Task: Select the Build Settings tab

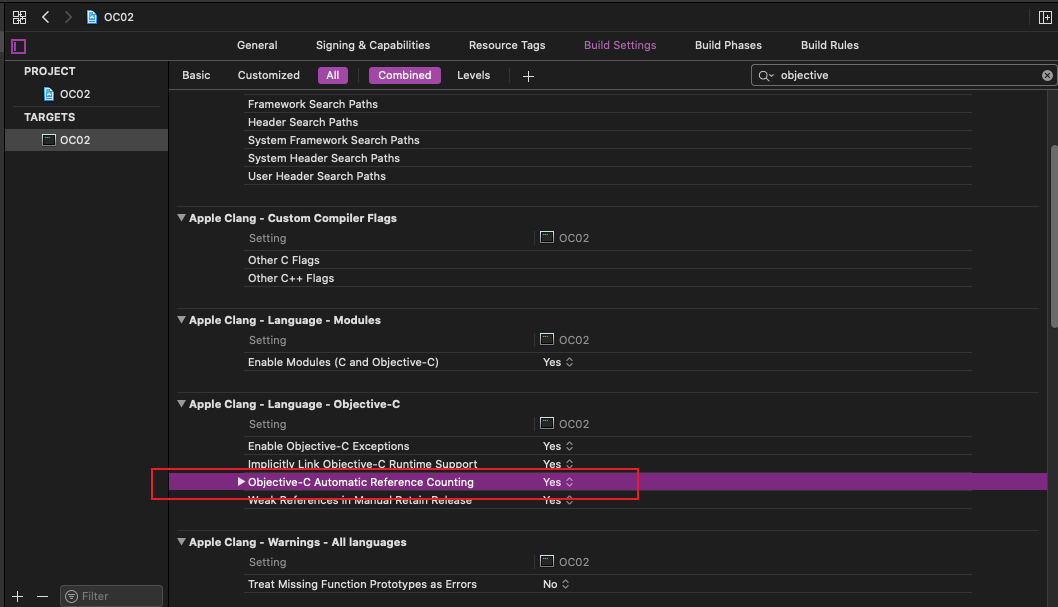Action: [620, 45]
